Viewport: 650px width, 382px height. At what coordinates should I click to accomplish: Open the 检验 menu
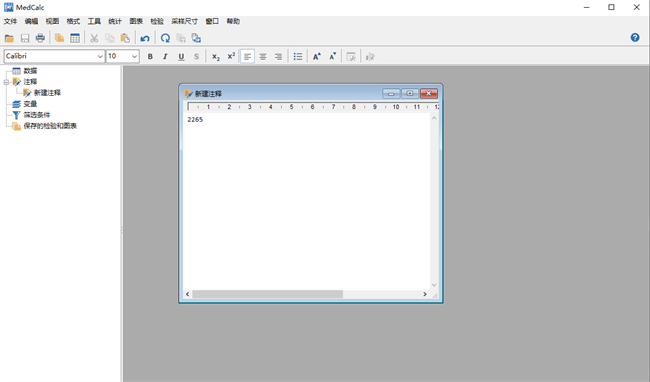coord(157,21)
